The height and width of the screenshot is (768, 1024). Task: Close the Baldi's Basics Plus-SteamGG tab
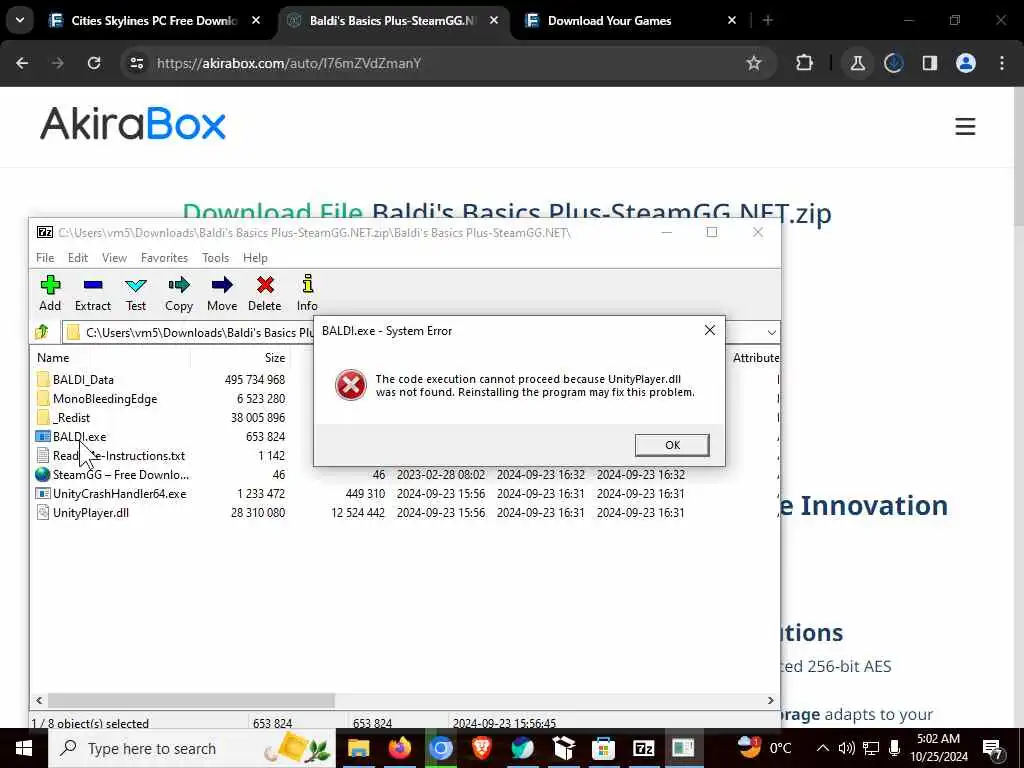click(x=494, y=21)
